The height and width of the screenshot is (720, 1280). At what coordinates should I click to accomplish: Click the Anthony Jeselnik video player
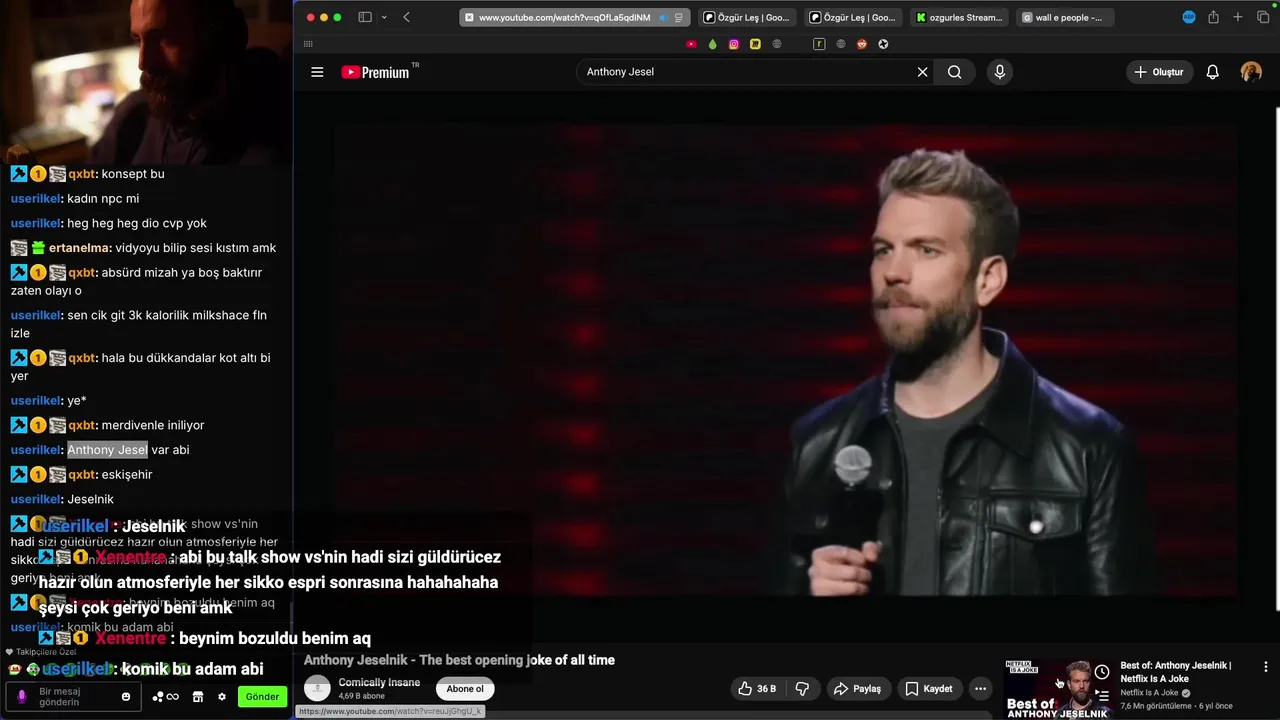(785, 360)
